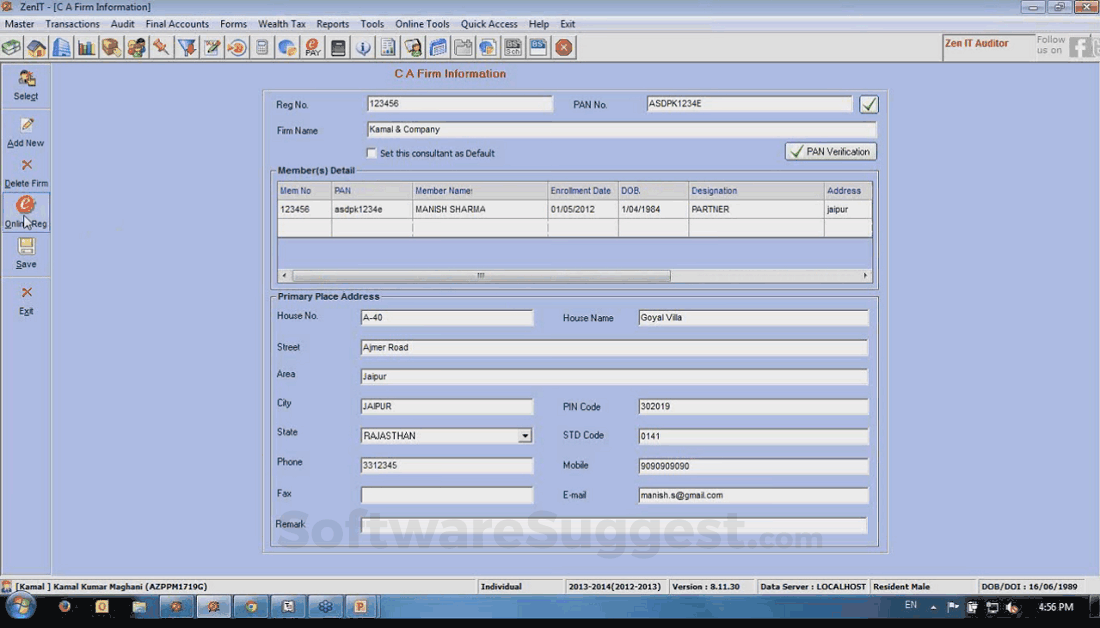This screenshot has width=1100, height=628.
Task: Open the Final Accounts menu
Action: click(177, 24)
